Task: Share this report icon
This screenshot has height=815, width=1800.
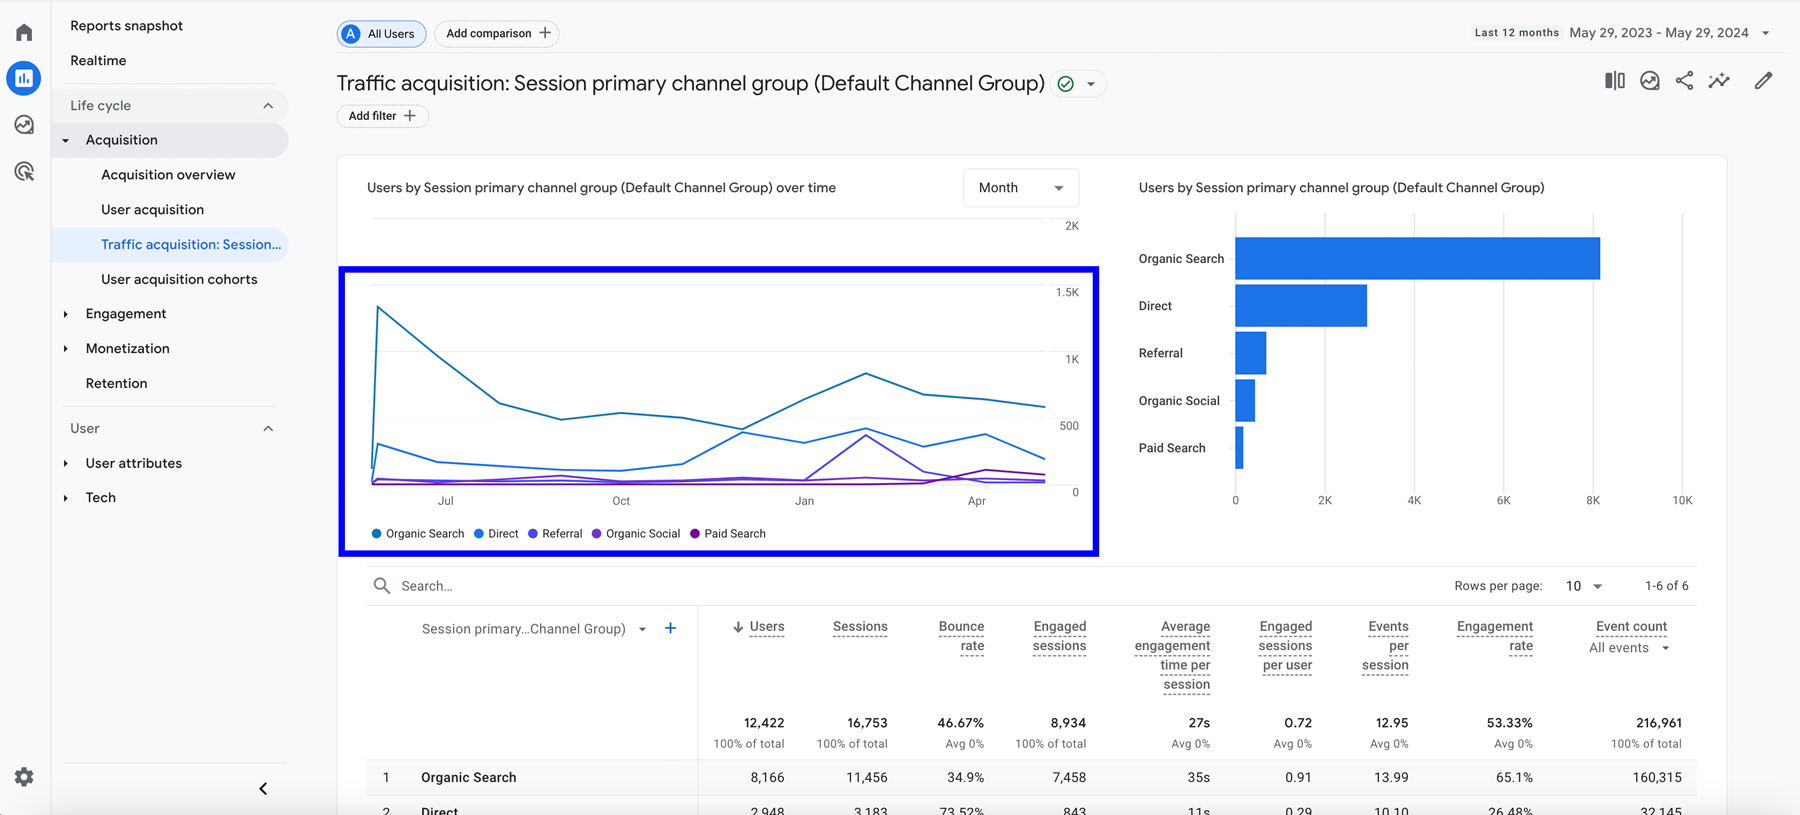Action: tap(1685, 81)
